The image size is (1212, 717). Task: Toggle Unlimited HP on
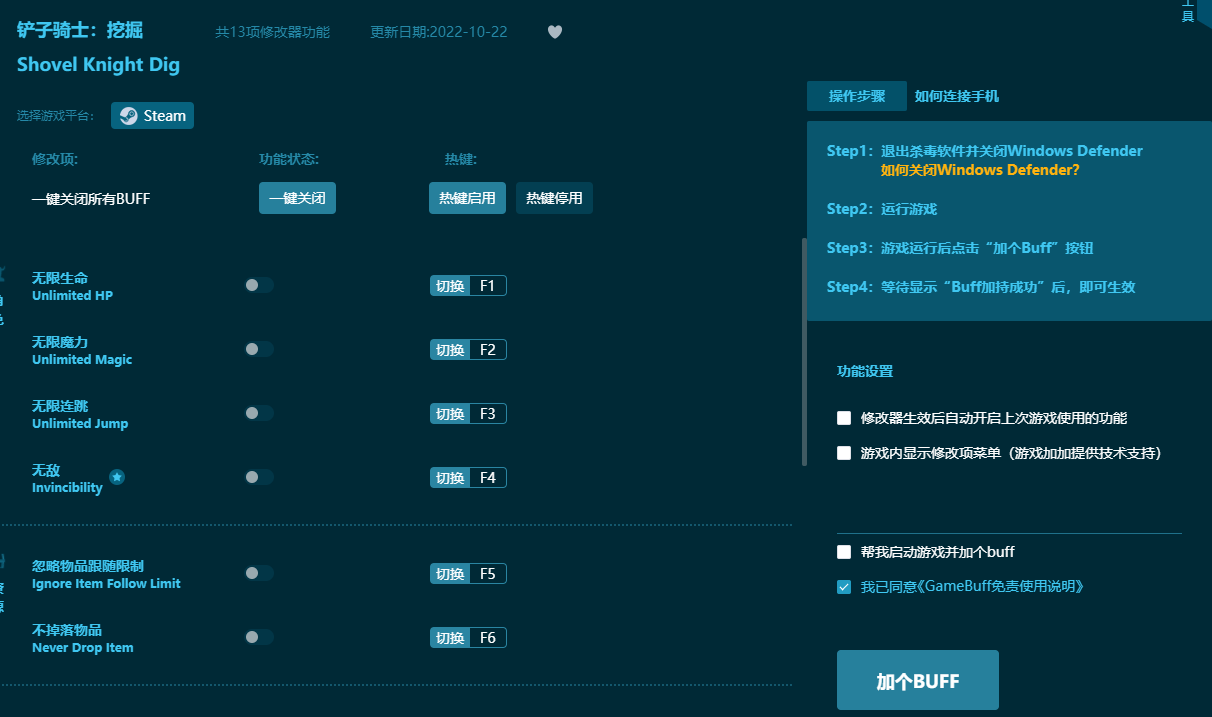coord(259,285)
